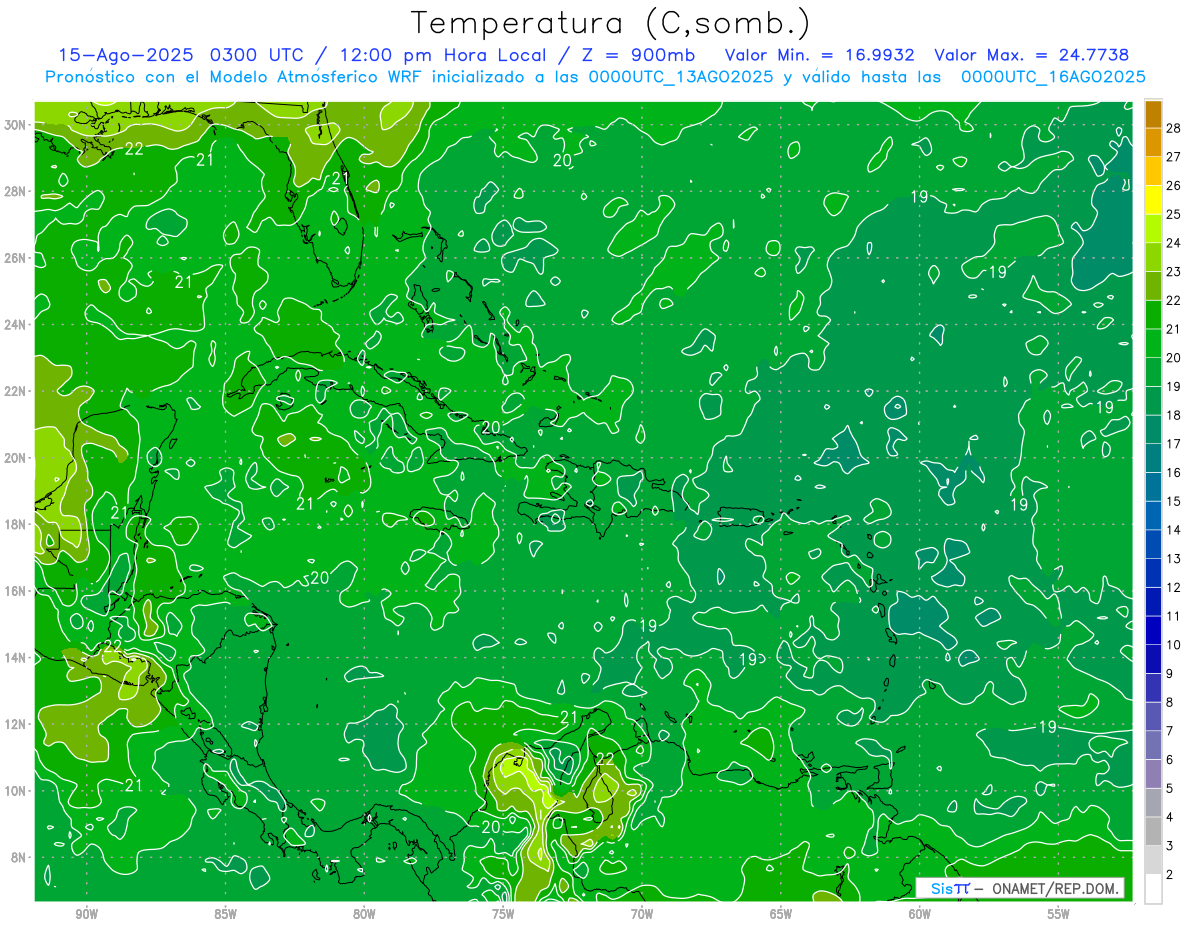Select the '15-Ago-2025' date text

(x=125, y=55)
